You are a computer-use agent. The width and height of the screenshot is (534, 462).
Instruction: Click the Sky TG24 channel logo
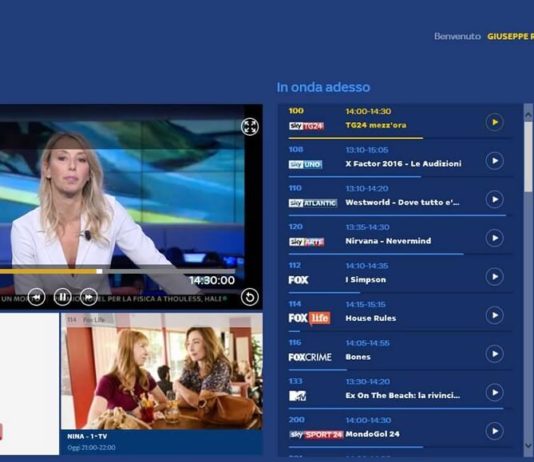(306, 126)
